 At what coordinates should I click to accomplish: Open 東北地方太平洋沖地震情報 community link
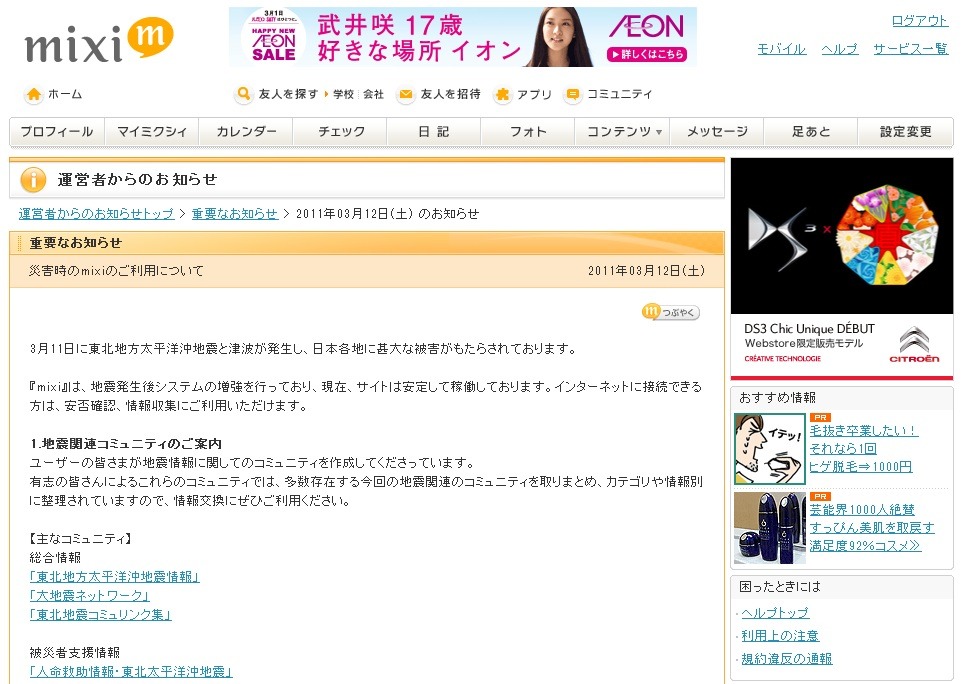pos(114,577)
